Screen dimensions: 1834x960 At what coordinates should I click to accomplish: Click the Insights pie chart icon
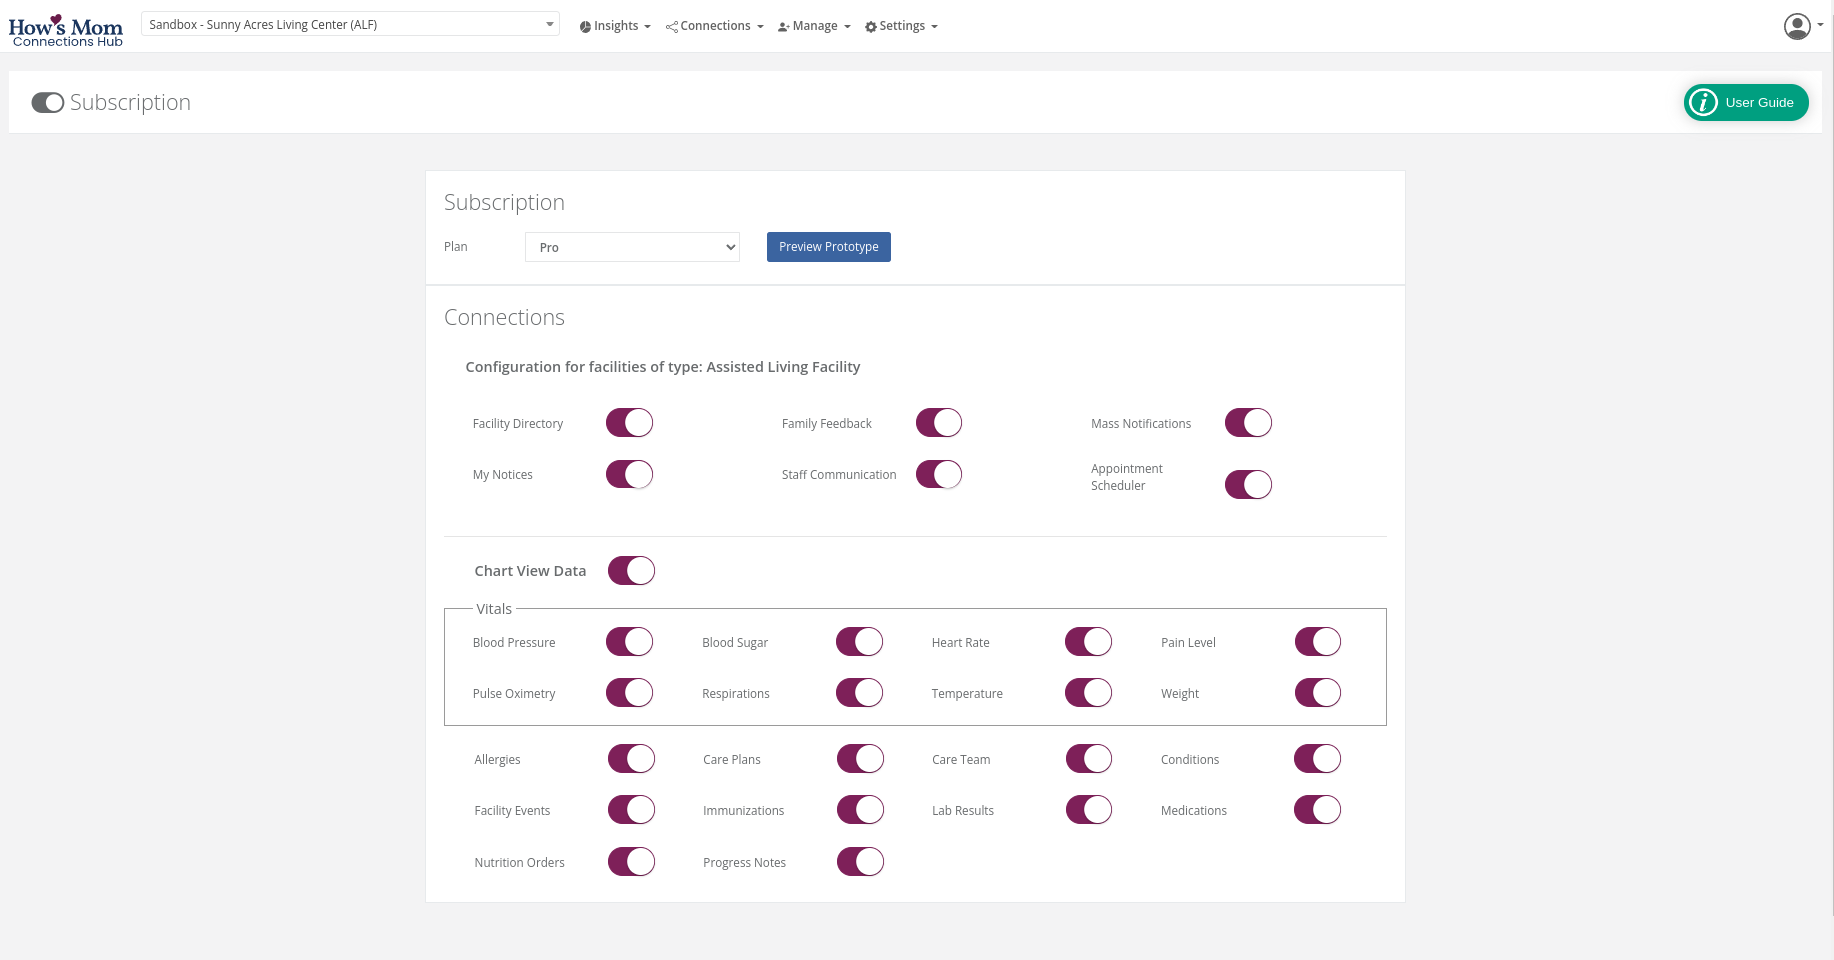pos(585,27)
